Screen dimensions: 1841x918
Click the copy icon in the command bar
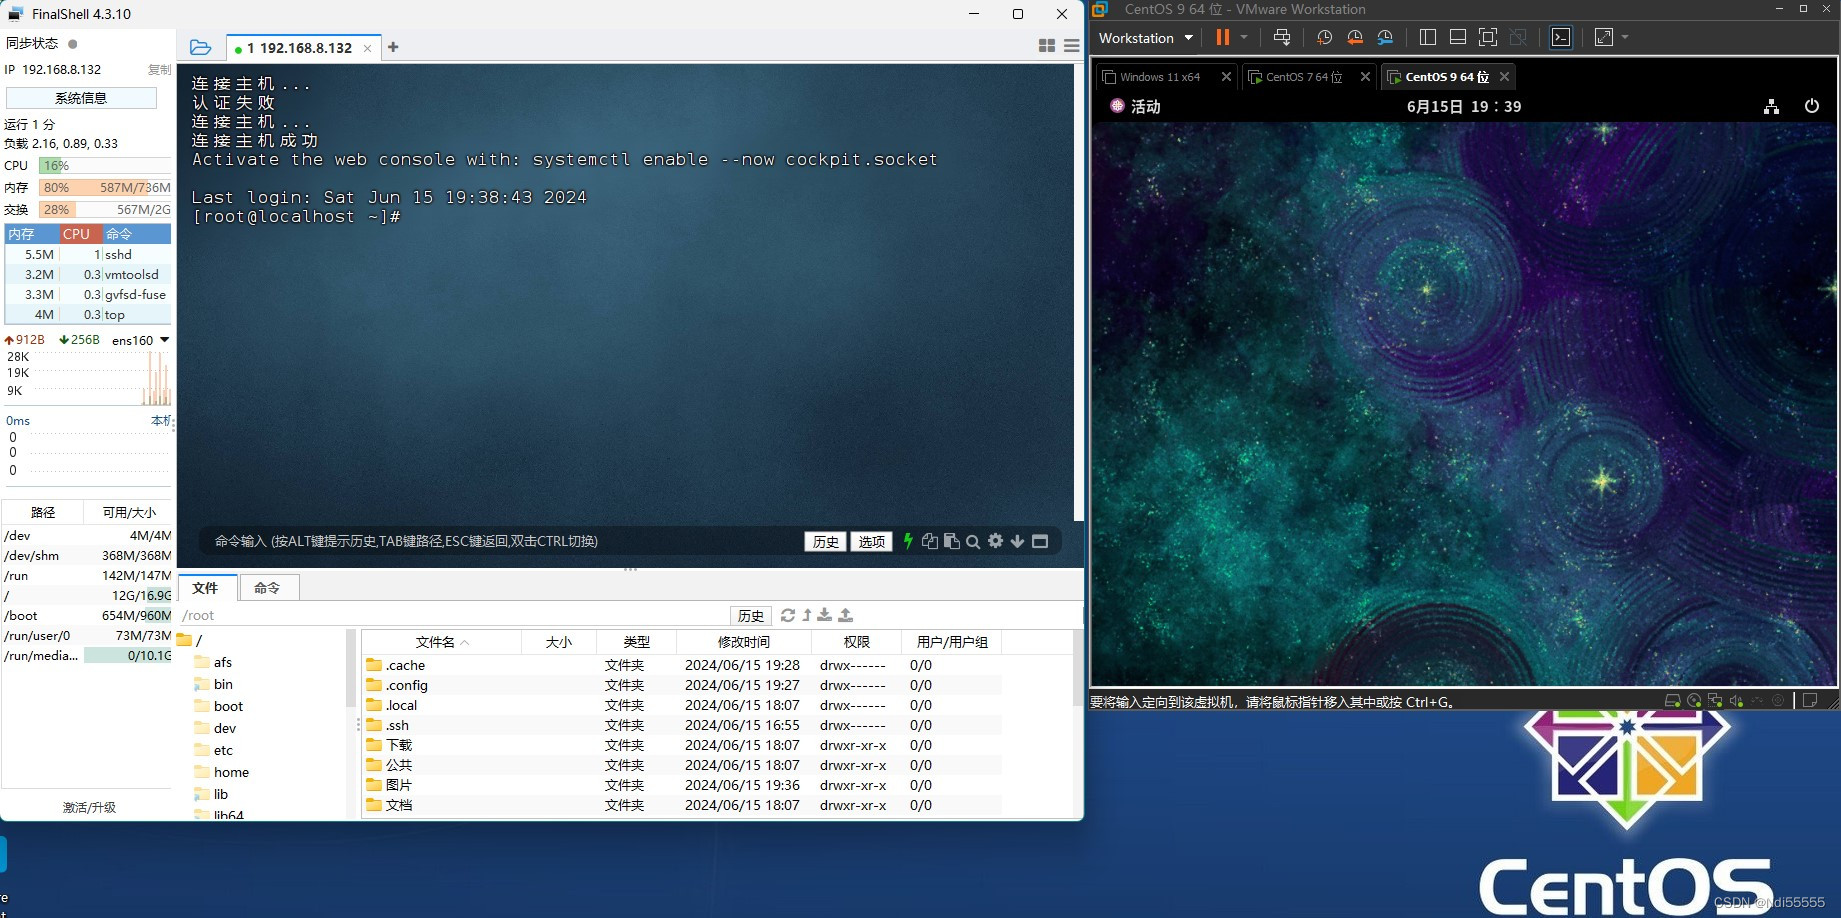coord(930,541)
